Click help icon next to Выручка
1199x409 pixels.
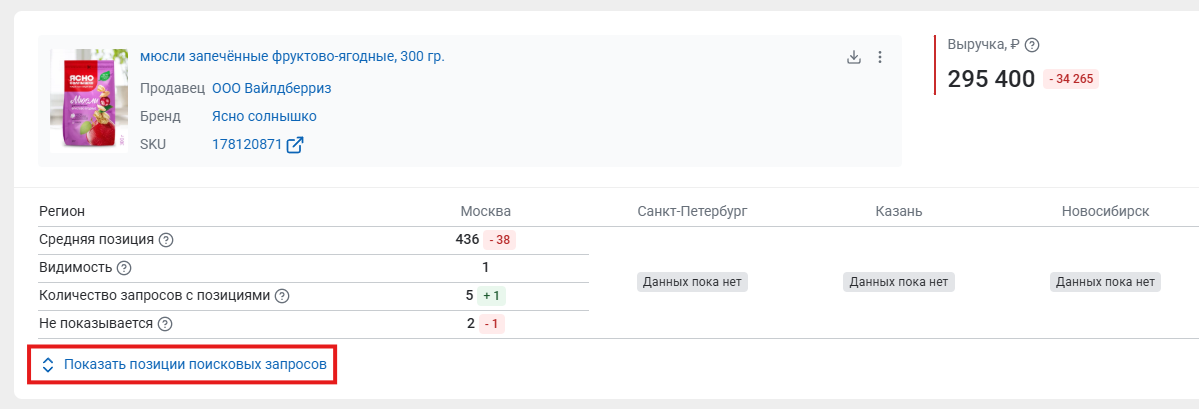click(1032, 44)
